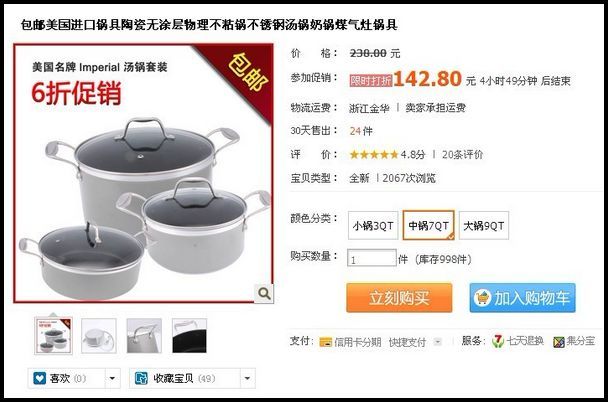Click the 包邮 red corner ribbon

[241, 78]
